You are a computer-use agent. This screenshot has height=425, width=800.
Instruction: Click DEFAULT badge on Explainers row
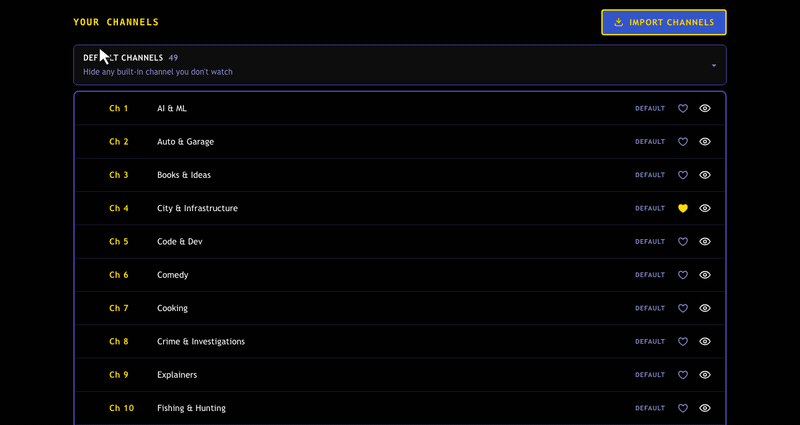(x=650, y=374)
